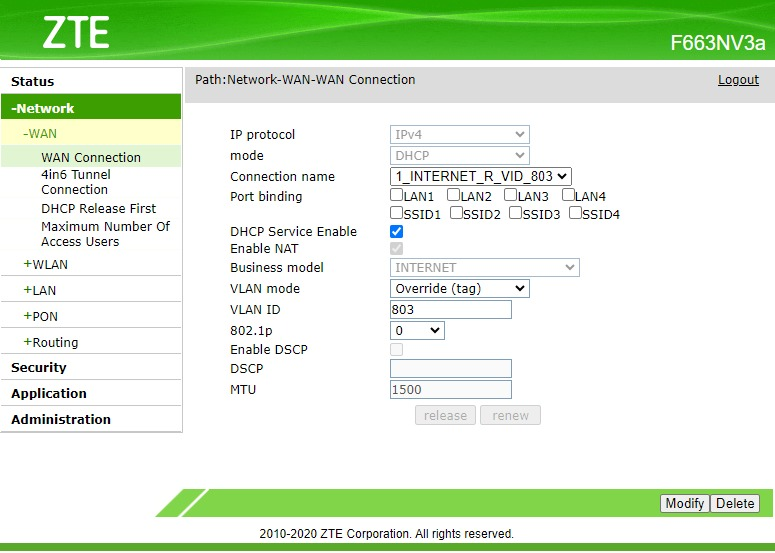
Task: Open DHCP Release First page
Action: [x=98, y=208]
